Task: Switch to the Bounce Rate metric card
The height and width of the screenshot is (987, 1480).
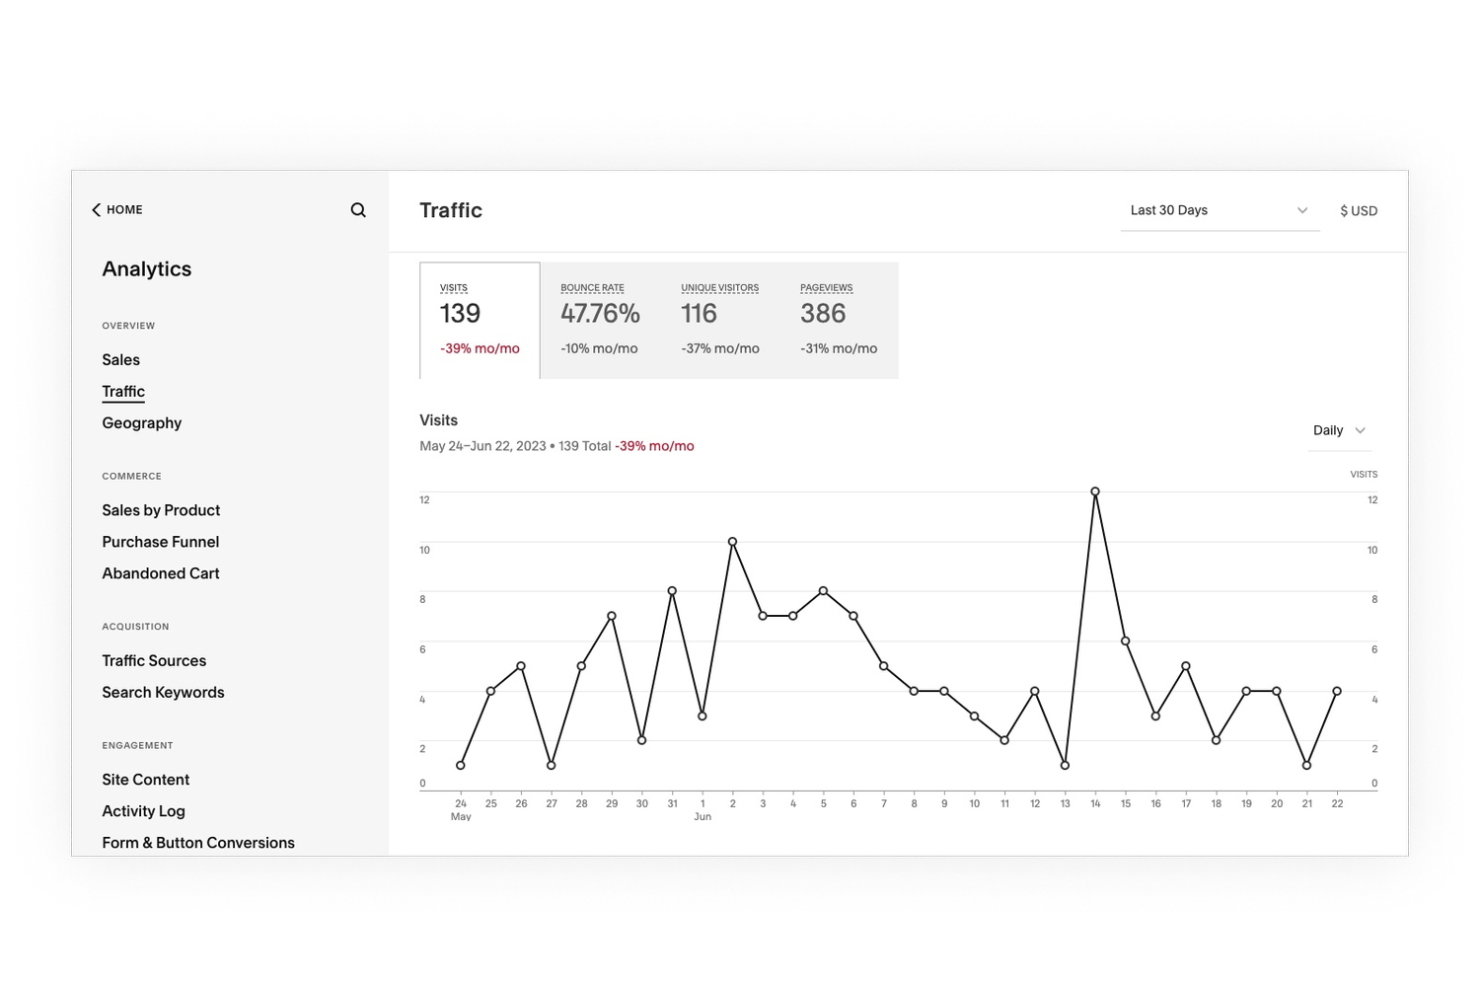Action: pos(599,318)
